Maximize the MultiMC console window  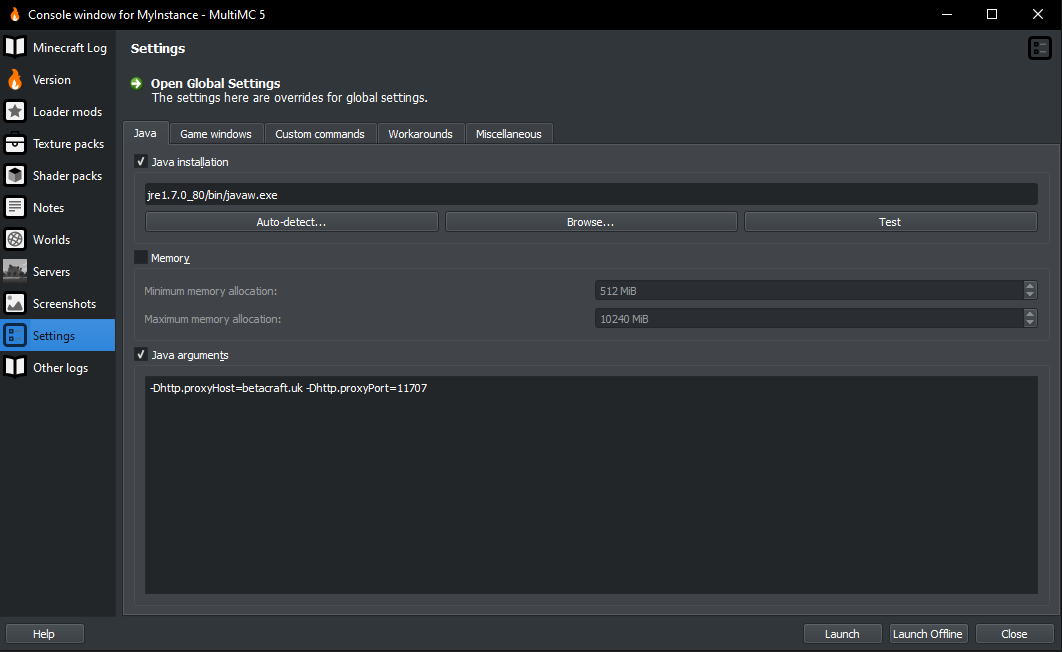[x=992, y=14]
